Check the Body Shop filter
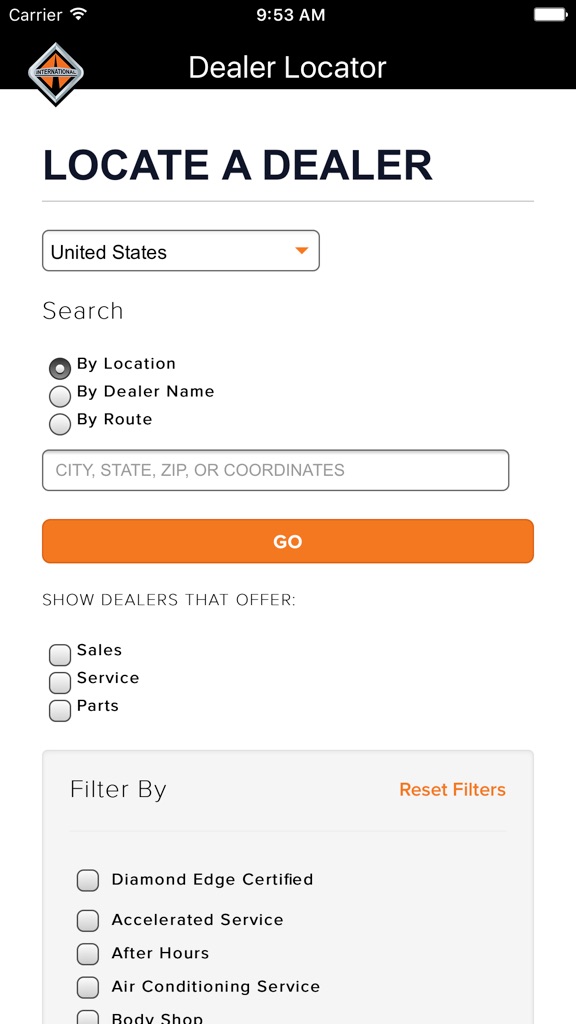This screenshot has width=576, height=1024. [x=87, y=1017]
